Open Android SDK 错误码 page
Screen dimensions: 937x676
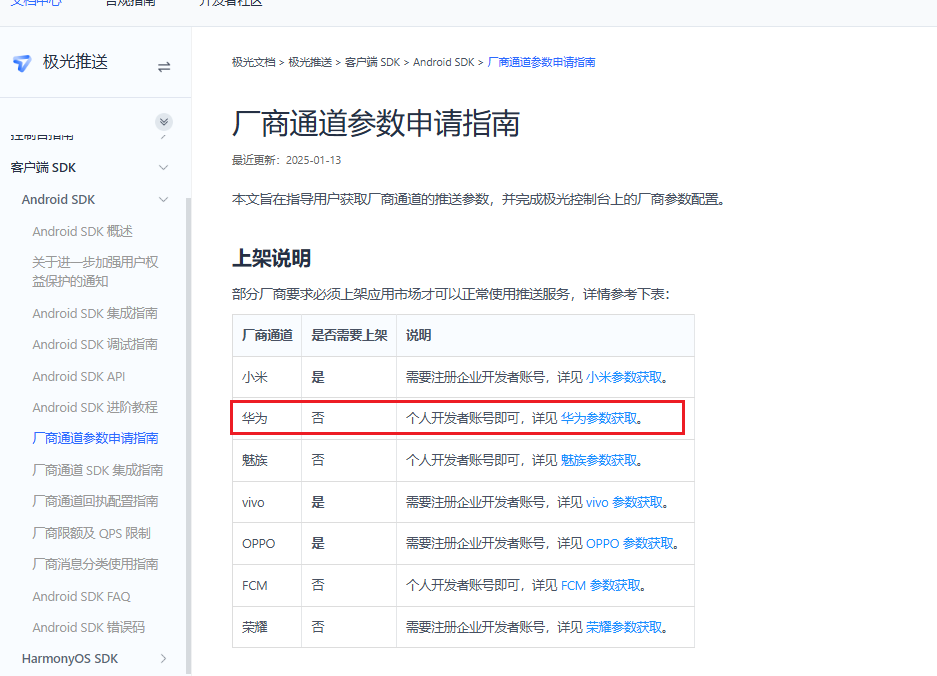[x=88, y=627]
